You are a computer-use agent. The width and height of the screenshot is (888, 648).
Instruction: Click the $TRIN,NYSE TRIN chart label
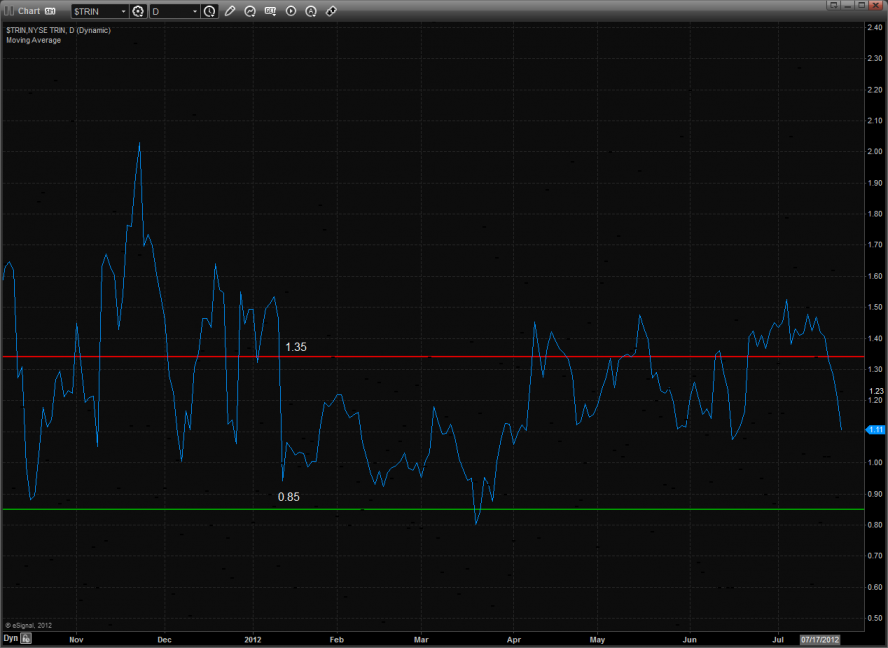coord(58,30)
